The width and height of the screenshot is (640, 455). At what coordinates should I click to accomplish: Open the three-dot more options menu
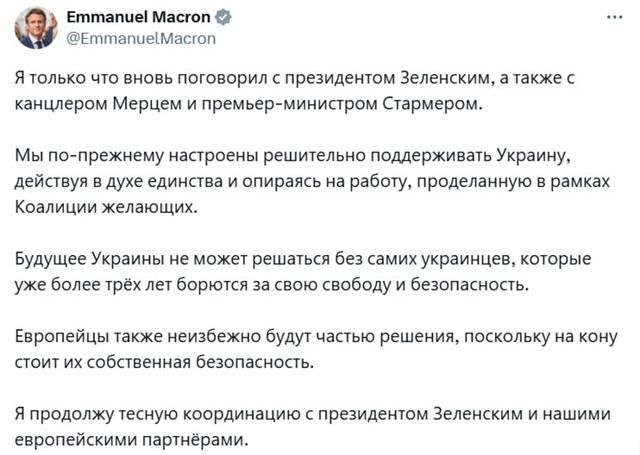[615, 17]
